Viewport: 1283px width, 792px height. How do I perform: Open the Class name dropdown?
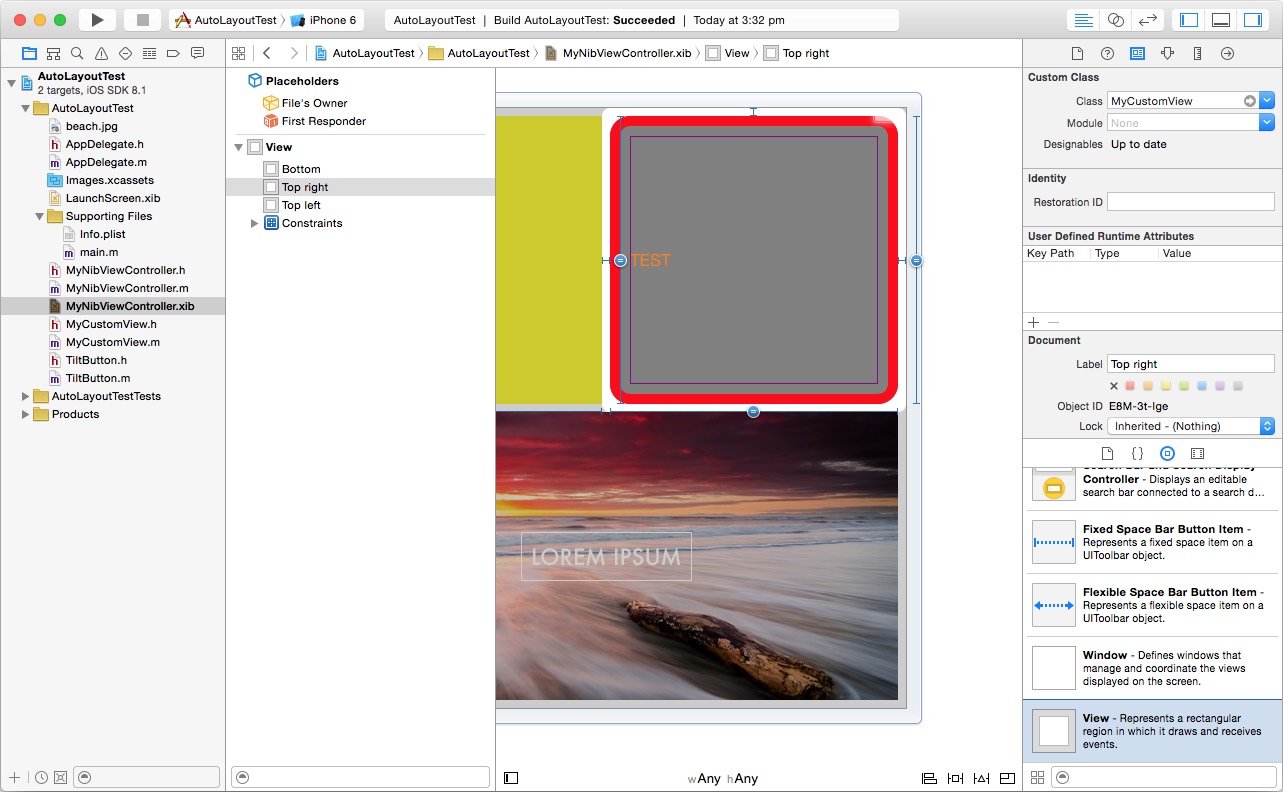click(1267, 101)
